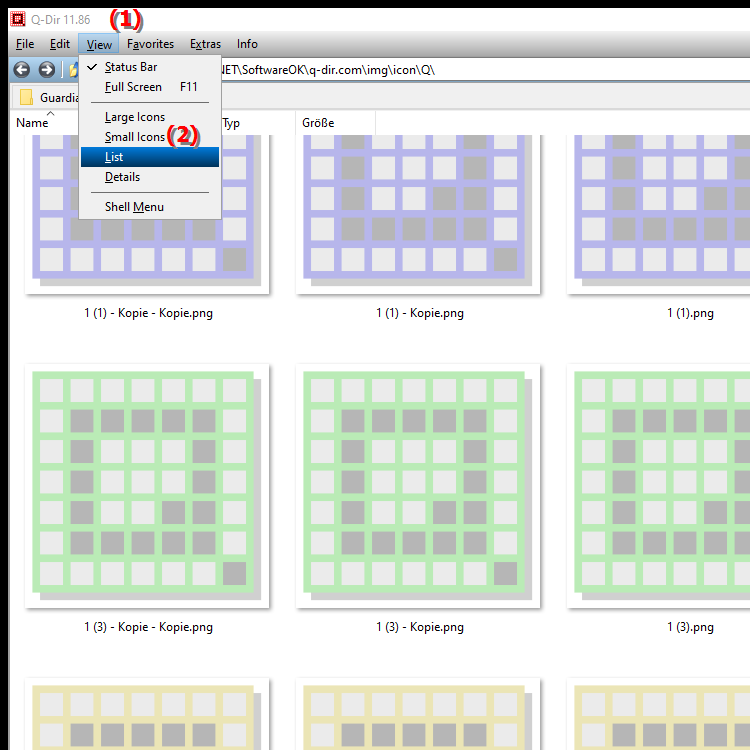Click file name 1 (3) - Kopie.png
Viewport: 750px width, 750px height.
coord(420,627)
